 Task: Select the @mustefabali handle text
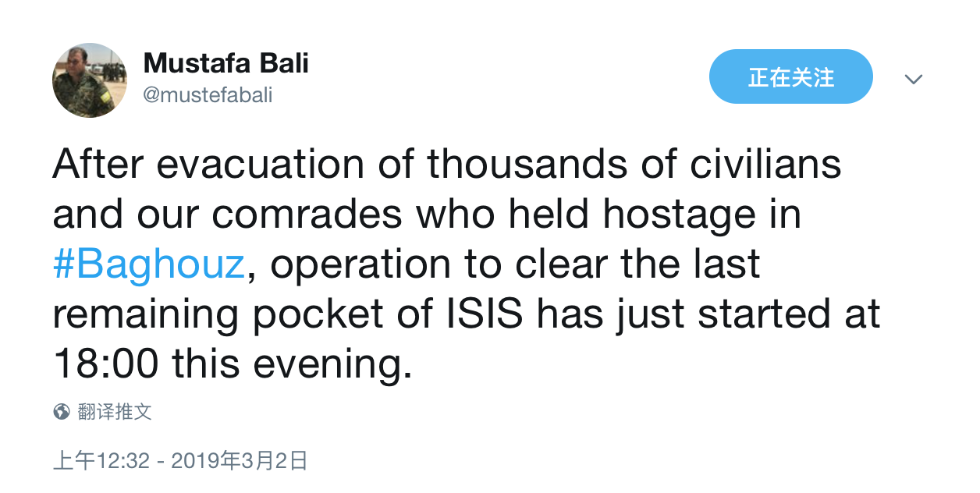208,95
